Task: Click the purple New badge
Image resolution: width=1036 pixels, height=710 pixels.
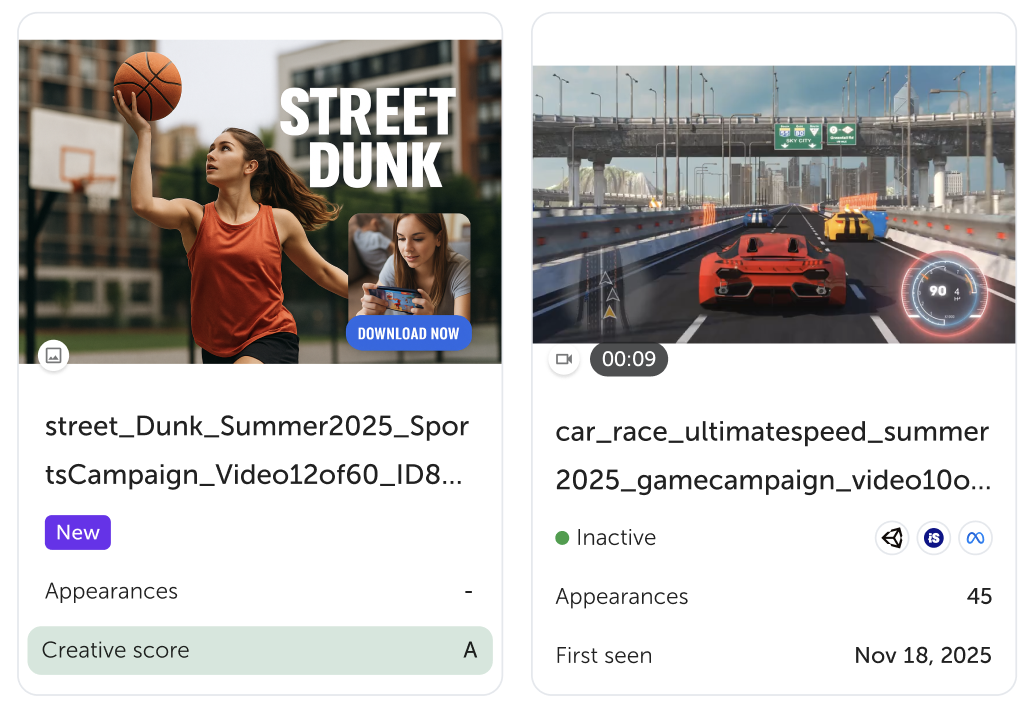Action: pyautogui.click(x=78, y=533)
